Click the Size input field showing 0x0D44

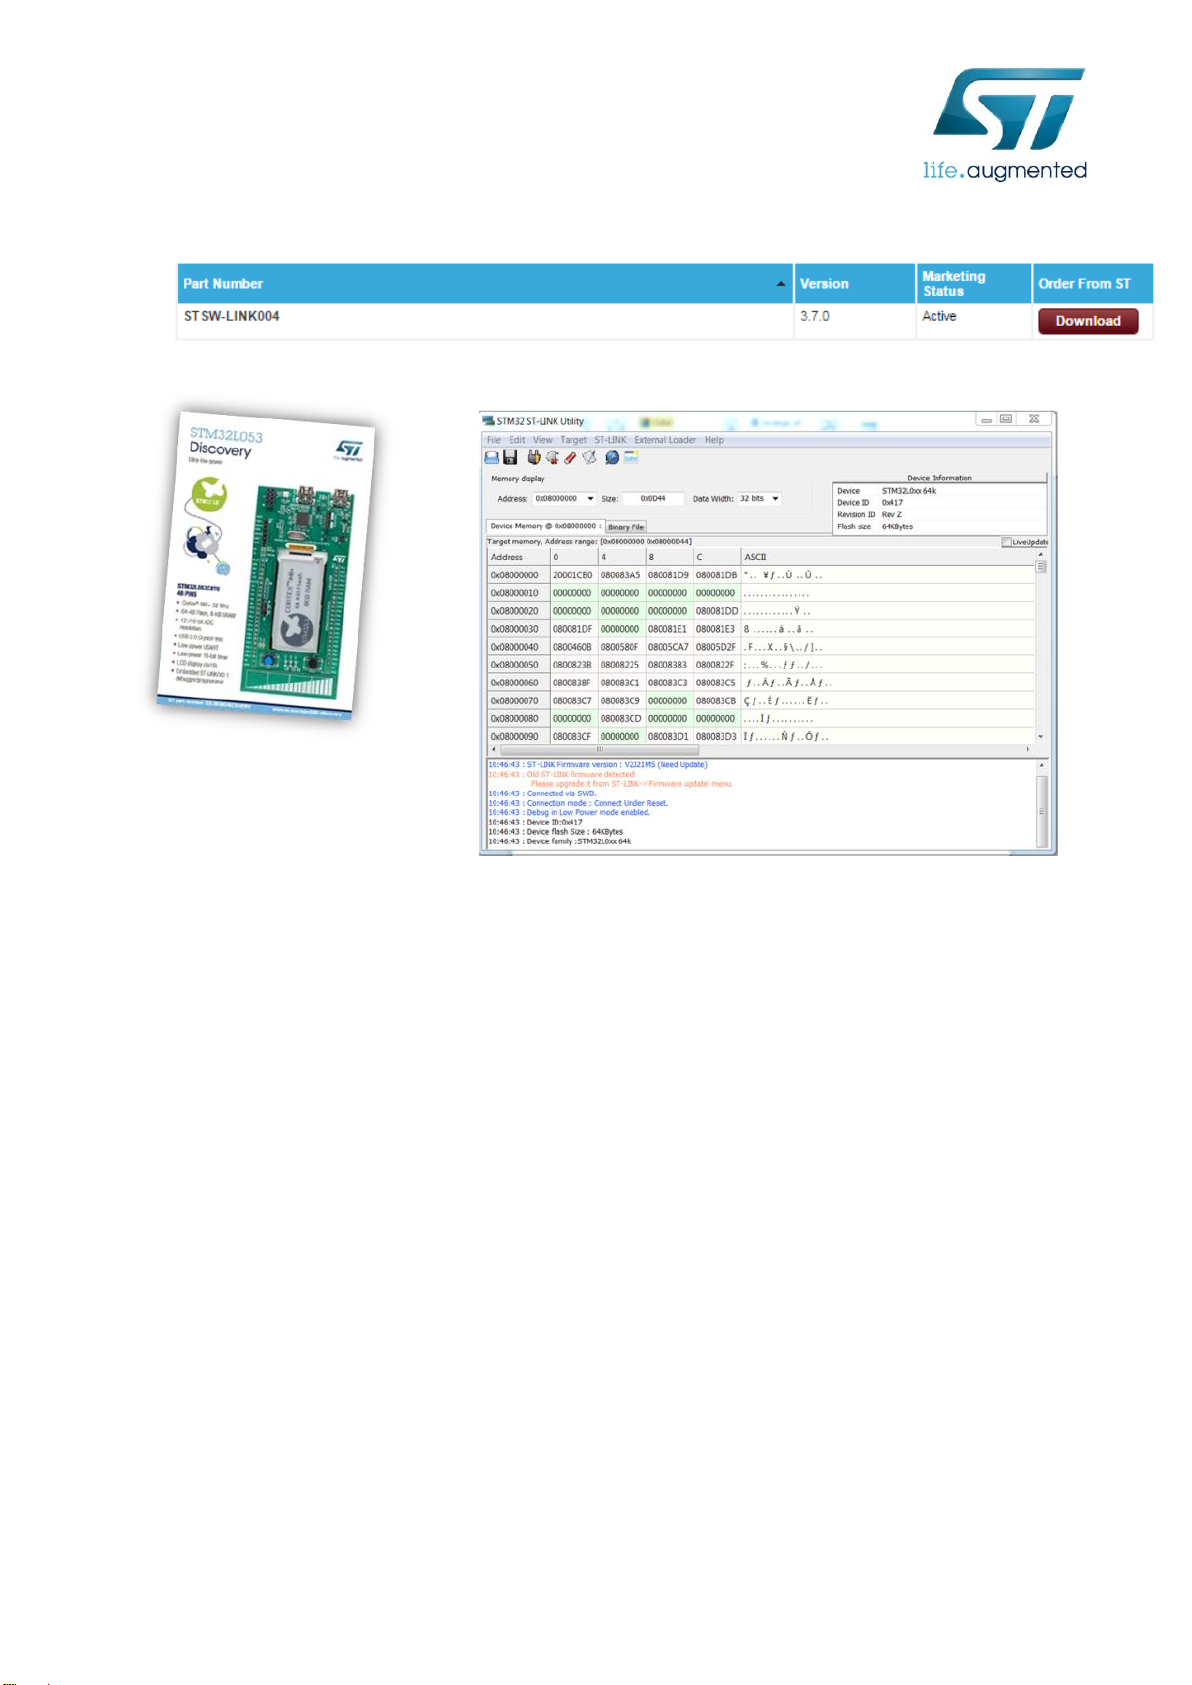coord(653,498)
